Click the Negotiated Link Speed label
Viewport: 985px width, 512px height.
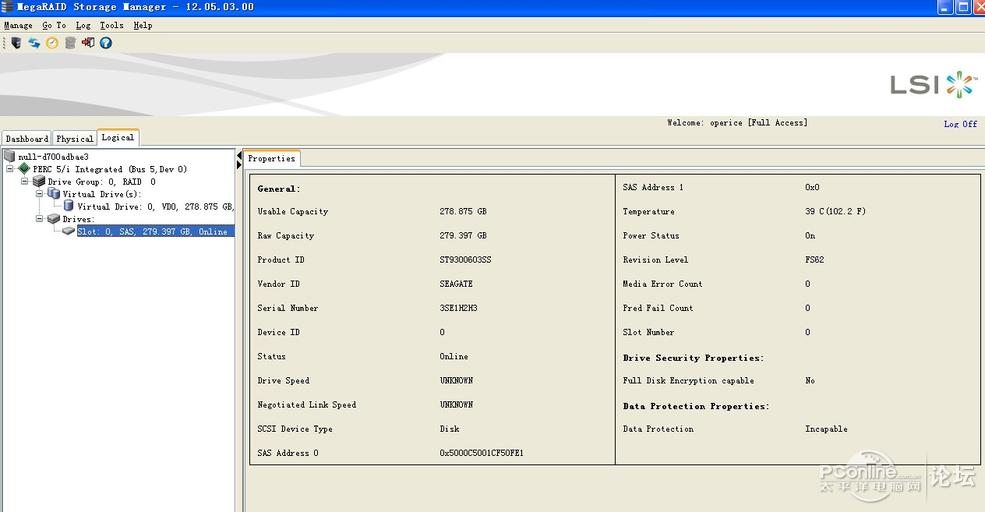coord(307,405)
